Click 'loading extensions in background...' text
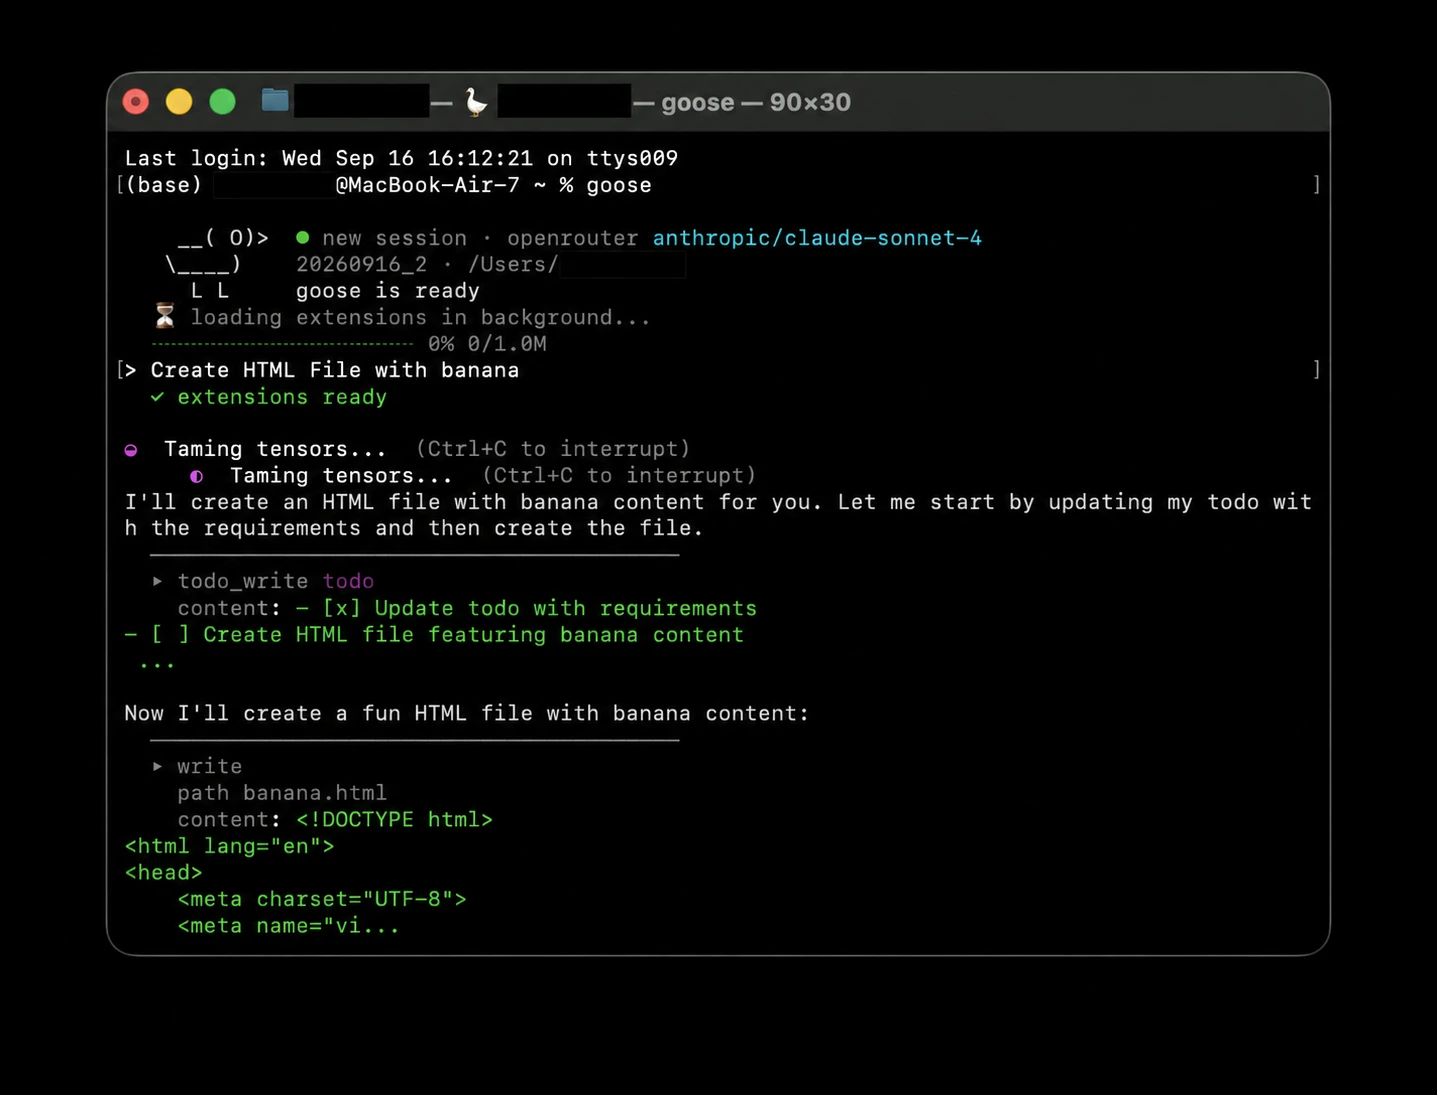The image size is (1437, 1095). tap(421, 317)
